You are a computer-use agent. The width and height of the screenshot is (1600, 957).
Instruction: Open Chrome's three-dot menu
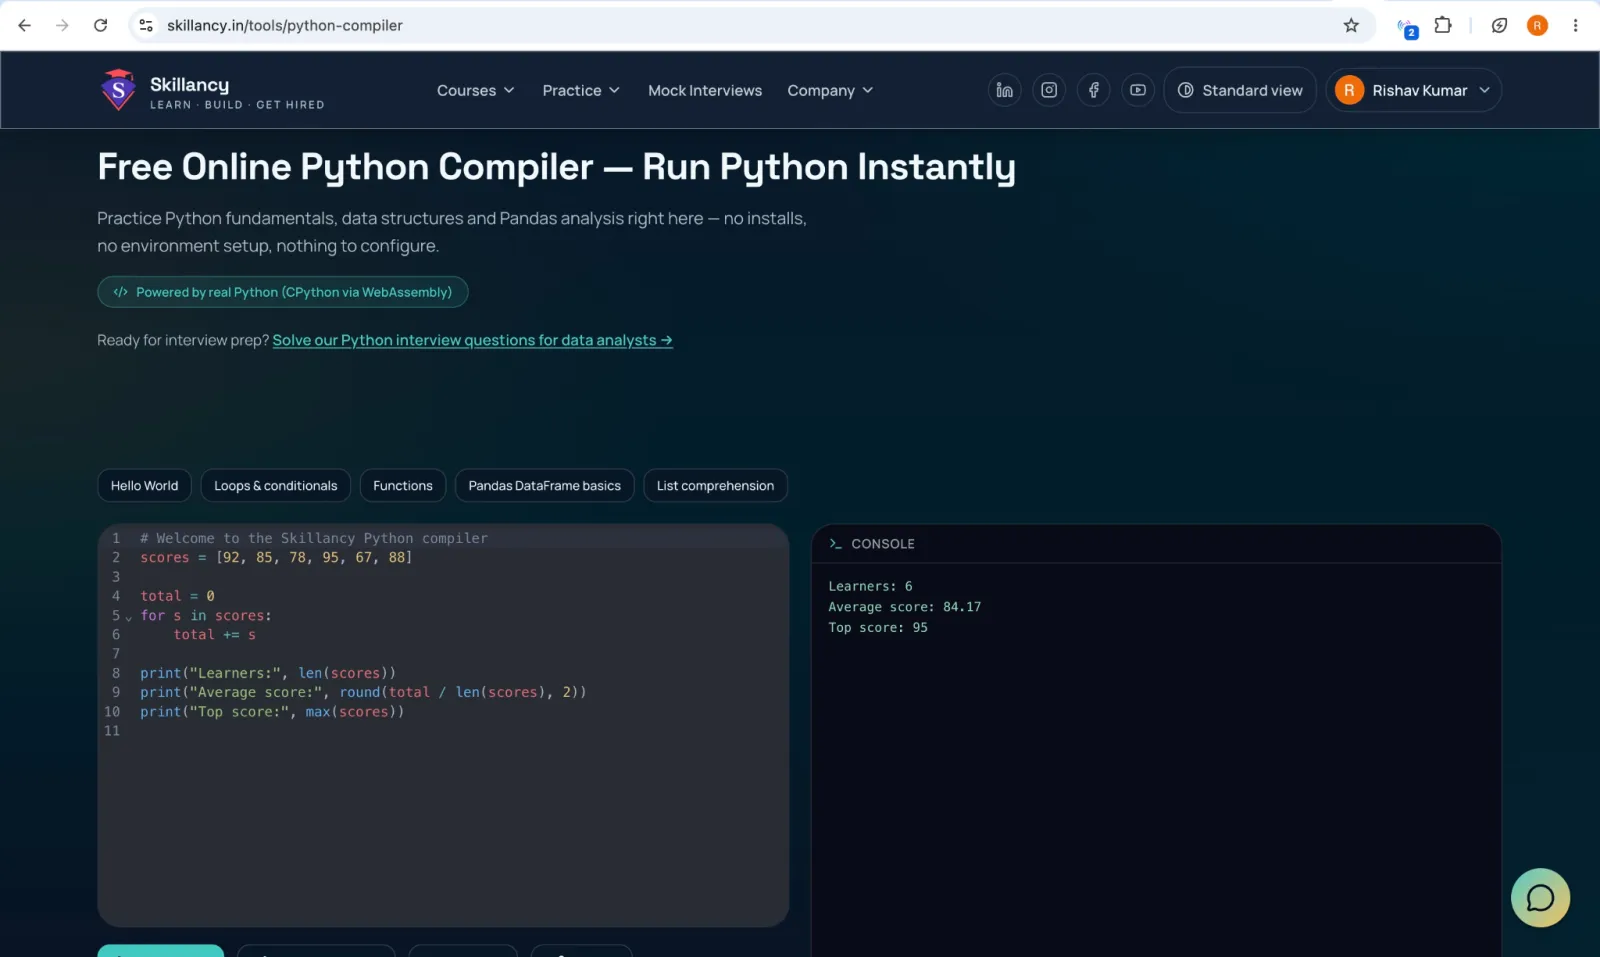pos(1575,25)
